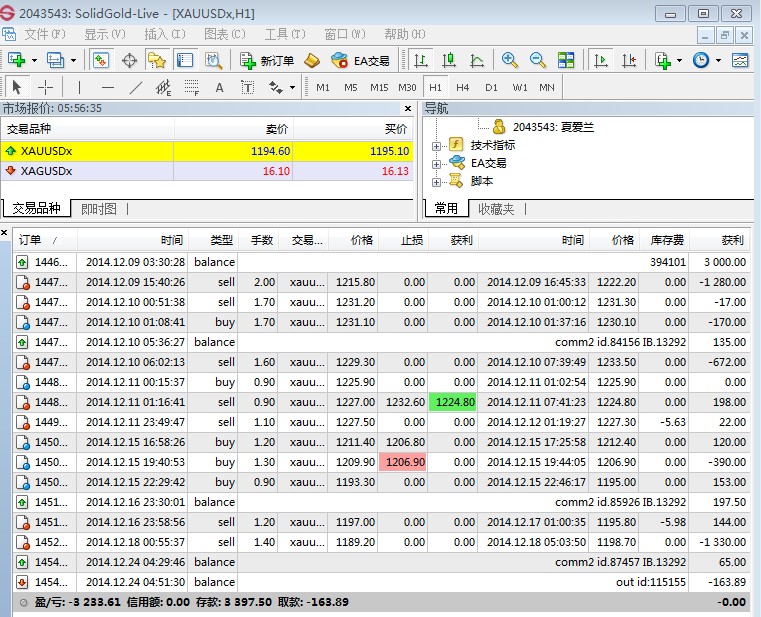The width and height of the screenshot is (761, 617).
Task: Switch to M15 timeframe
Action: tap(379, 87)
